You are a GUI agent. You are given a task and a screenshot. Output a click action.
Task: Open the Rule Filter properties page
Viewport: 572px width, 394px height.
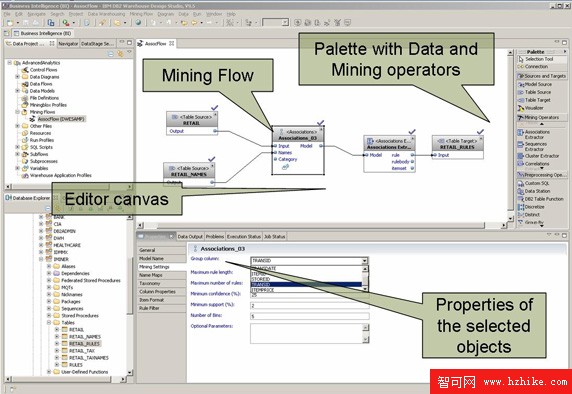point(162,308)
